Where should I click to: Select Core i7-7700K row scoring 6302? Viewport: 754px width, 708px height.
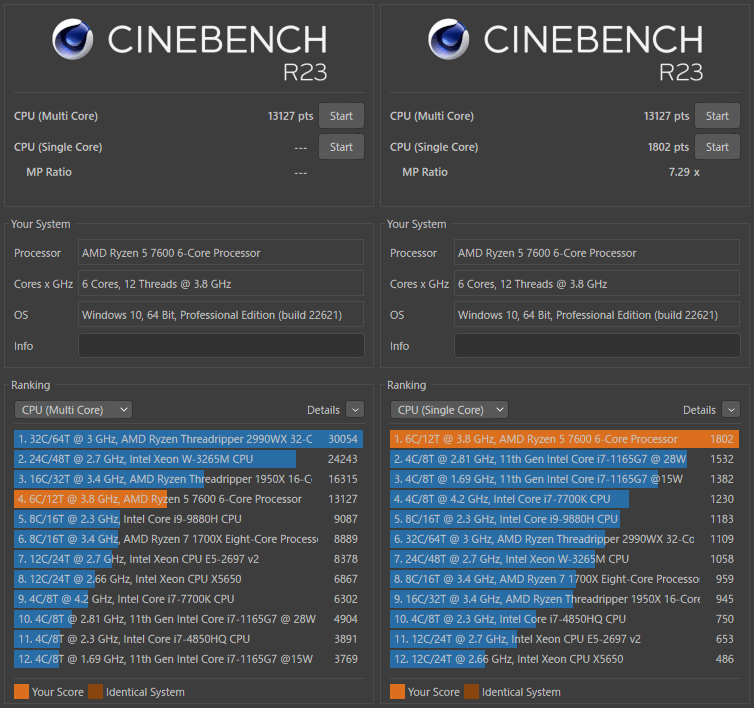pos(188,599)
